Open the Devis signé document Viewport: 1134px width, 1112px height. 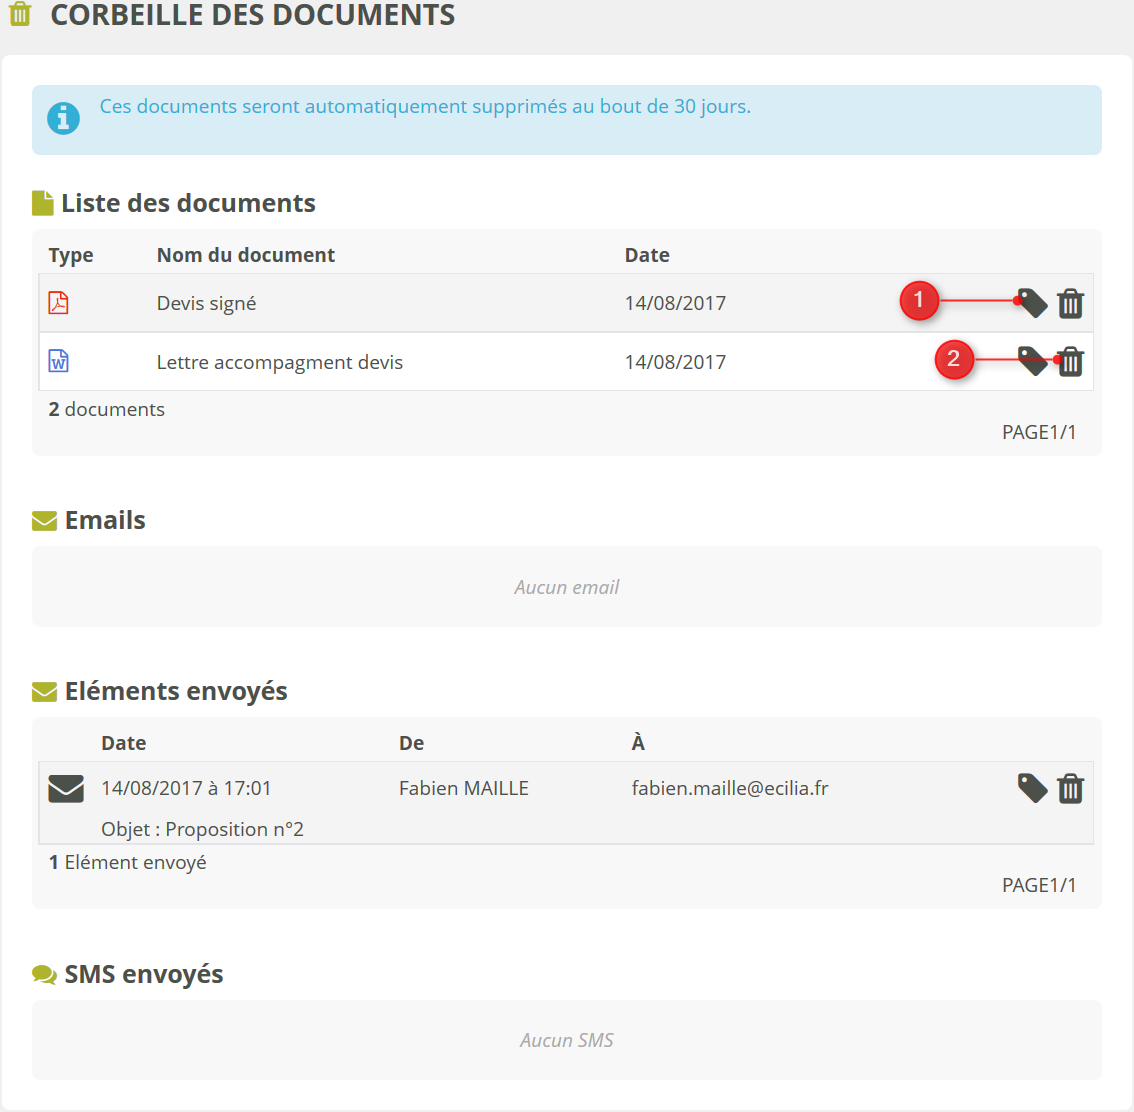(x=207, y=303)
